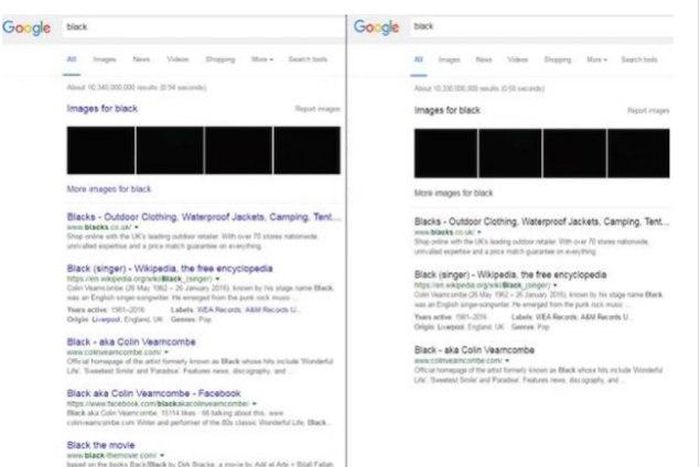Click 'Liverpool' origin link in left window
This screenshot has width=700, height=467.
pos(106,320)
